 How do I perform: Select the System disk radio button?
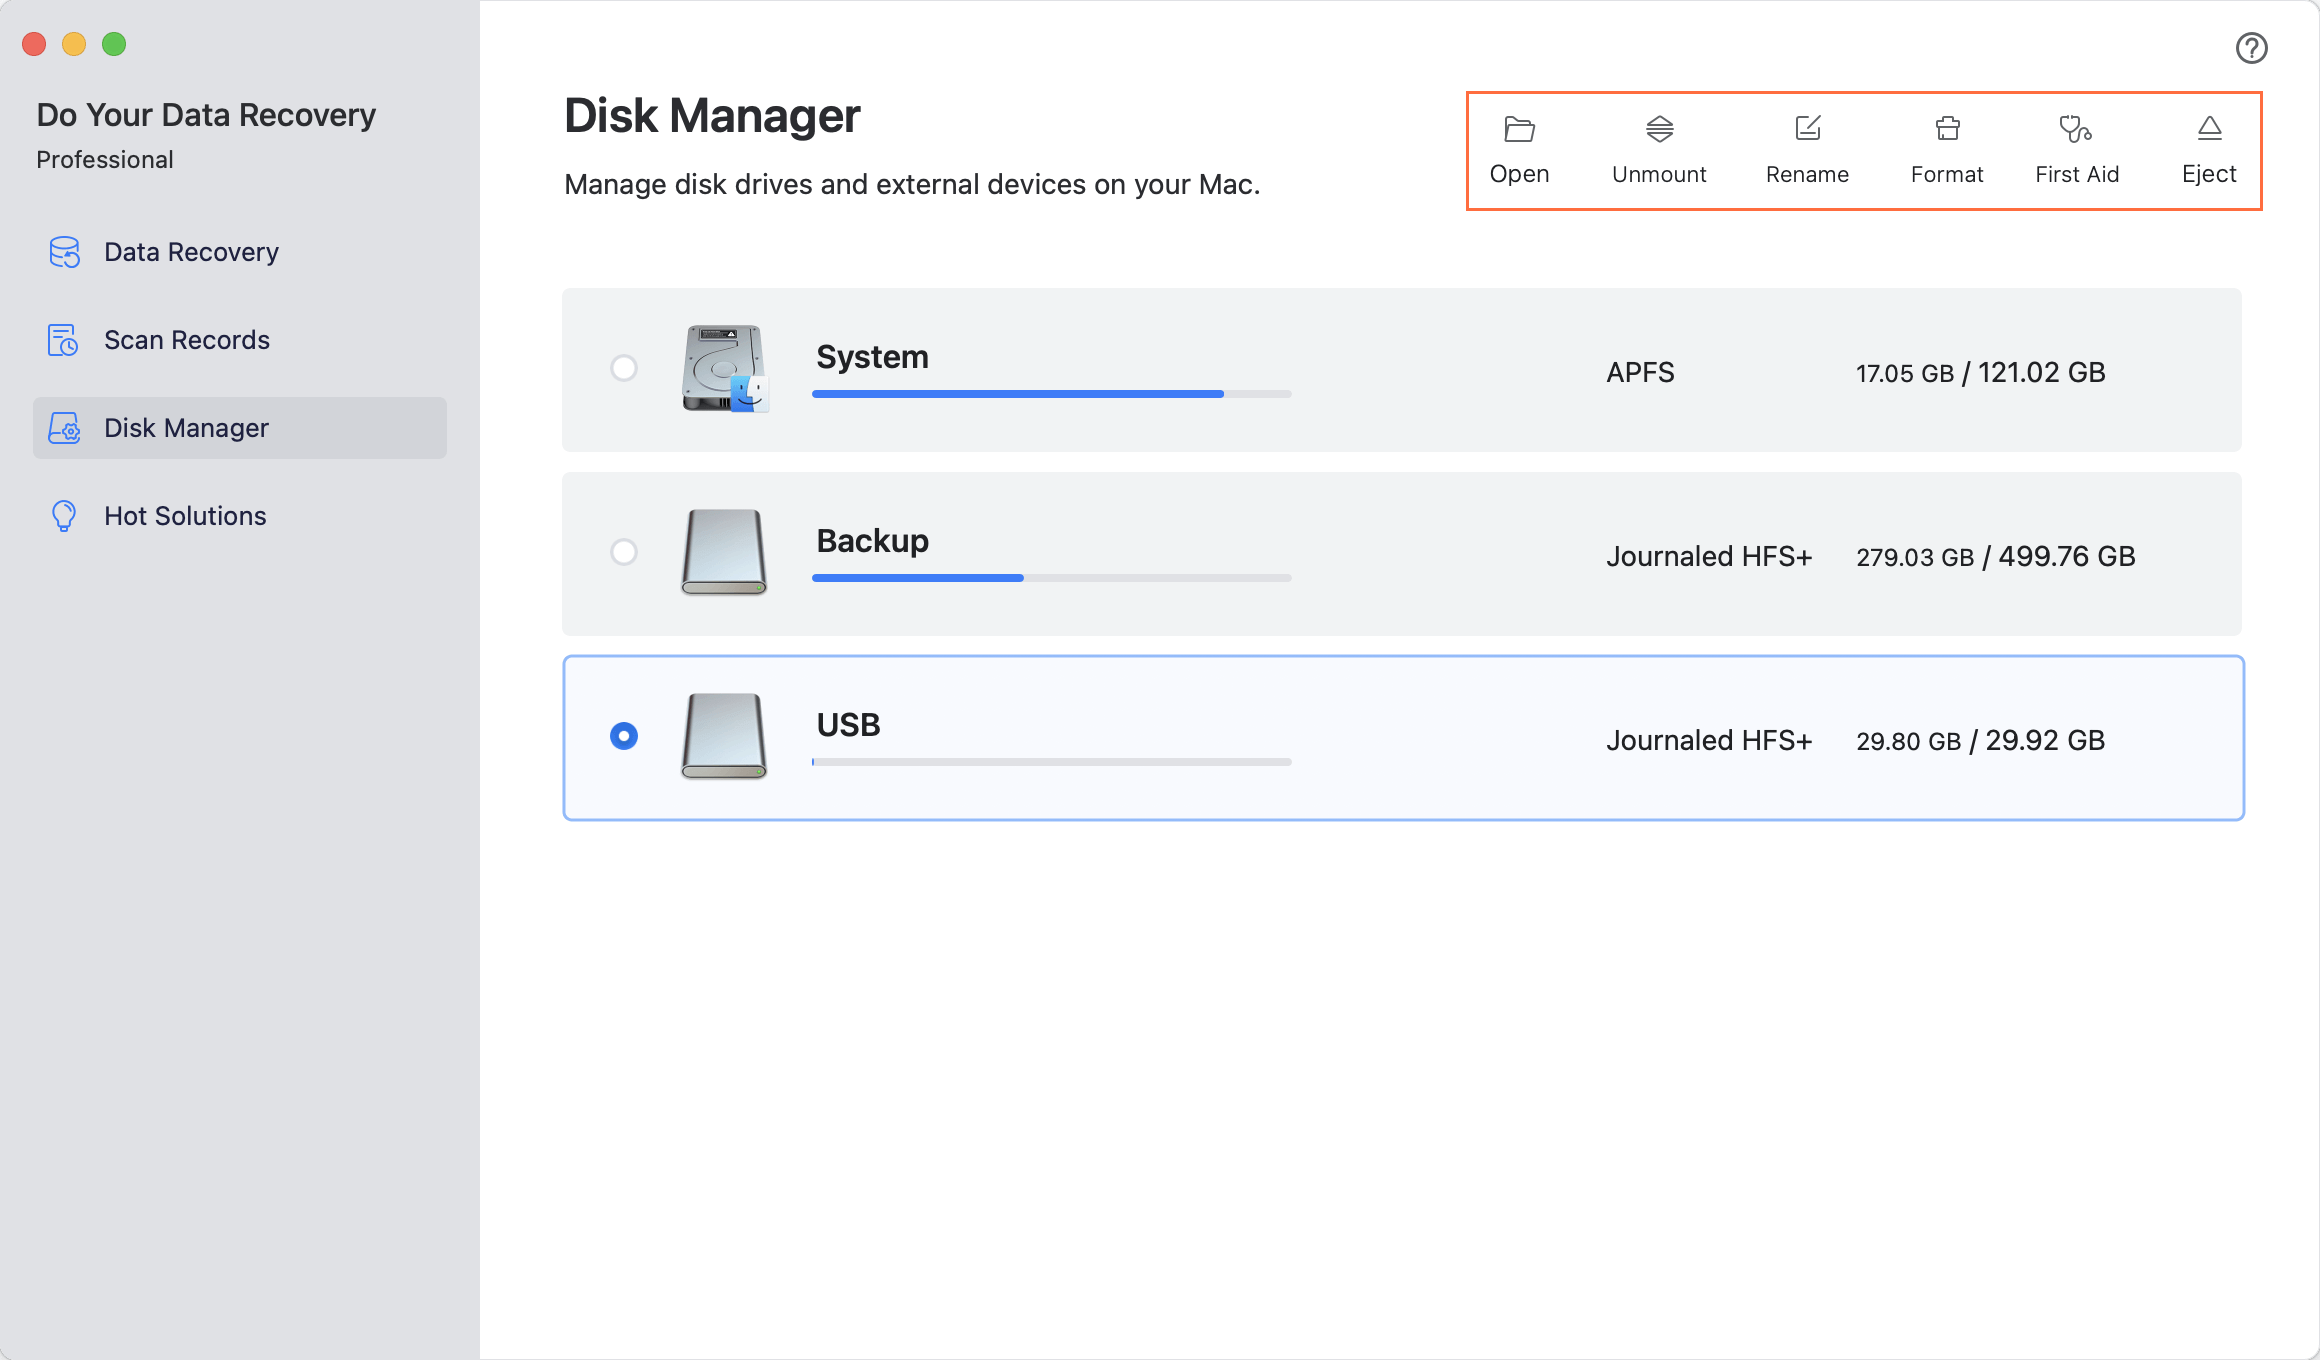(x=624, y=368)
